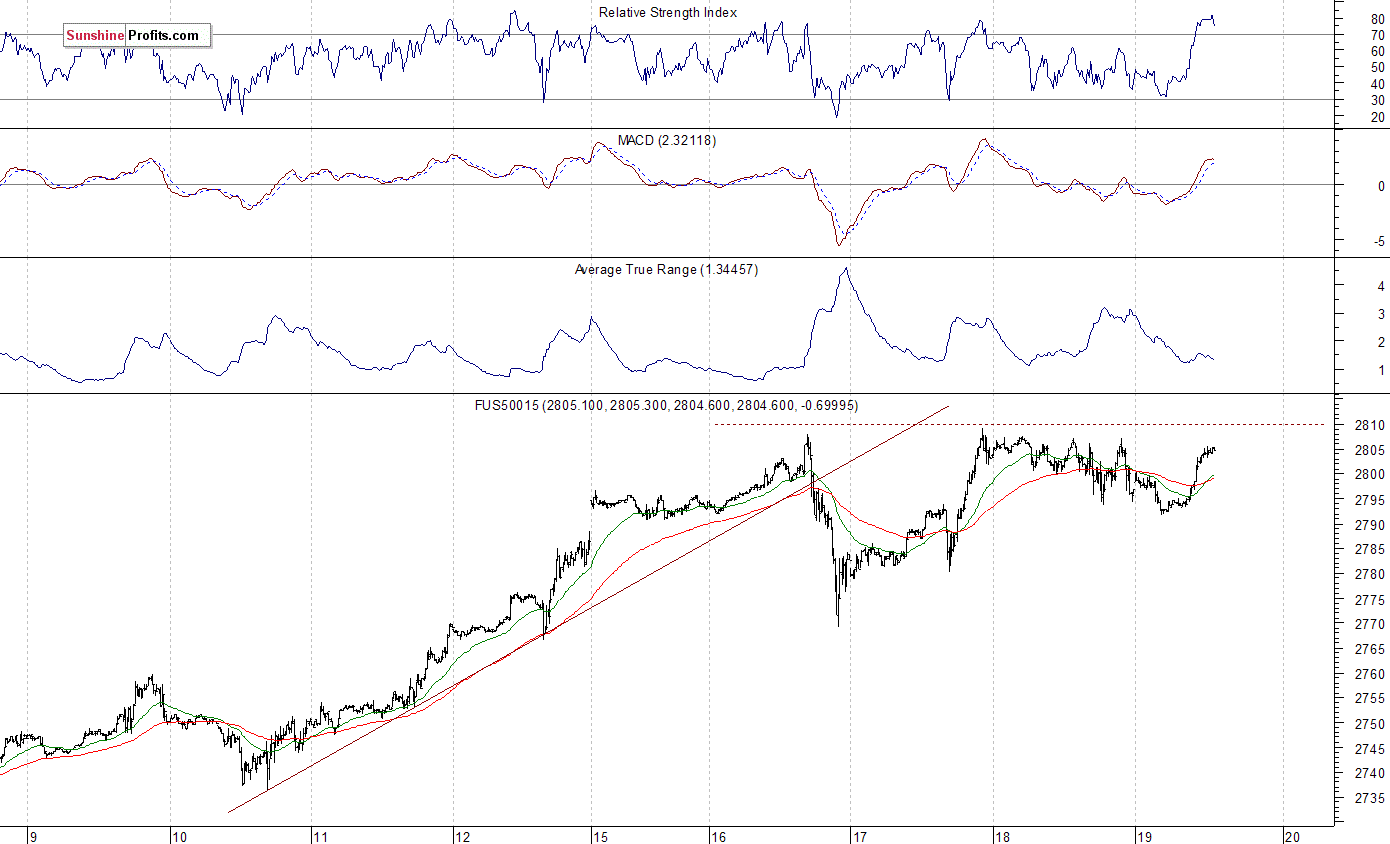Click the Average True Range (1.34457) title

click(x=667, y=270)
